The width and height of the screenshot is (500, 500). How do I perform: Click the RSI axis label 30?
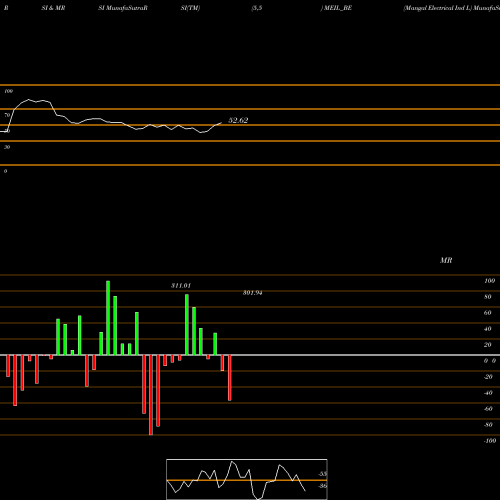(7, 147)
